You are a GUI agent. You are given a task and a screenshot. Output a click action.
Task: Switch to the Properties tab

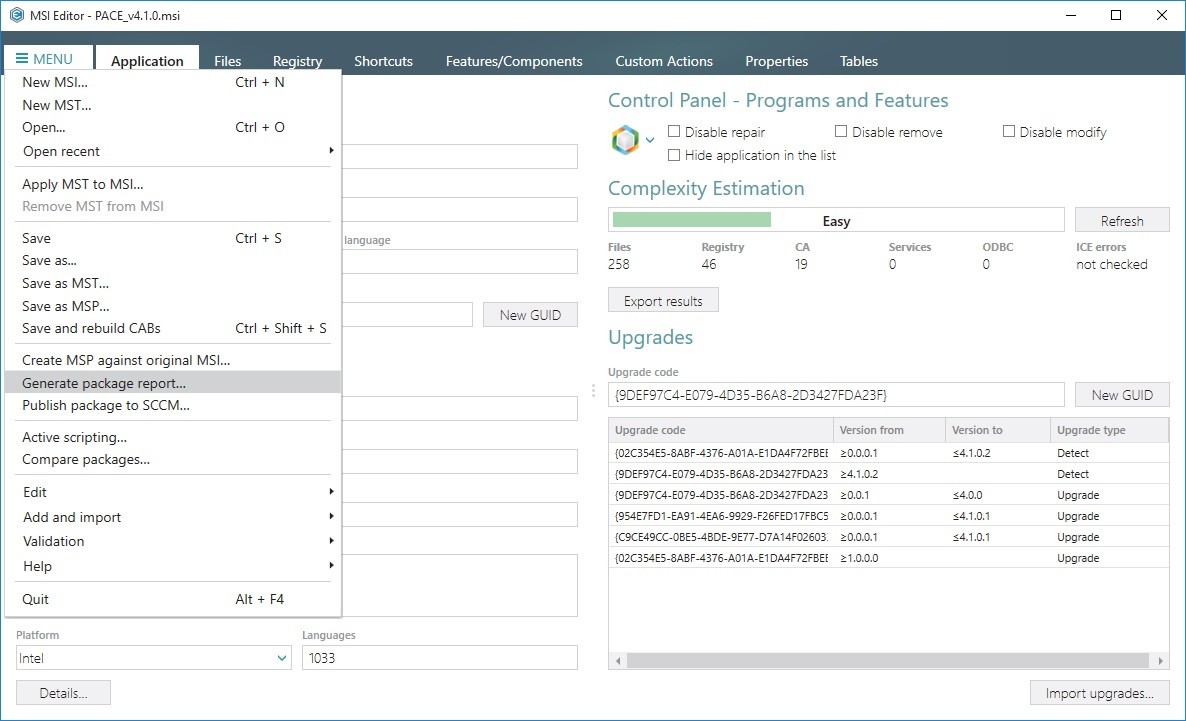pos(777,61)
